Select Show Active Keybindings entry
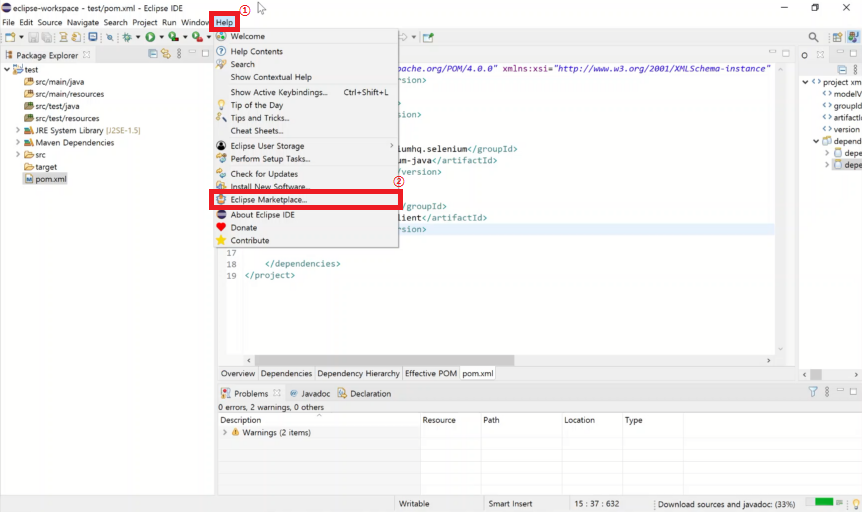Screen dimensions: 862x512 [x=306, y=92]
